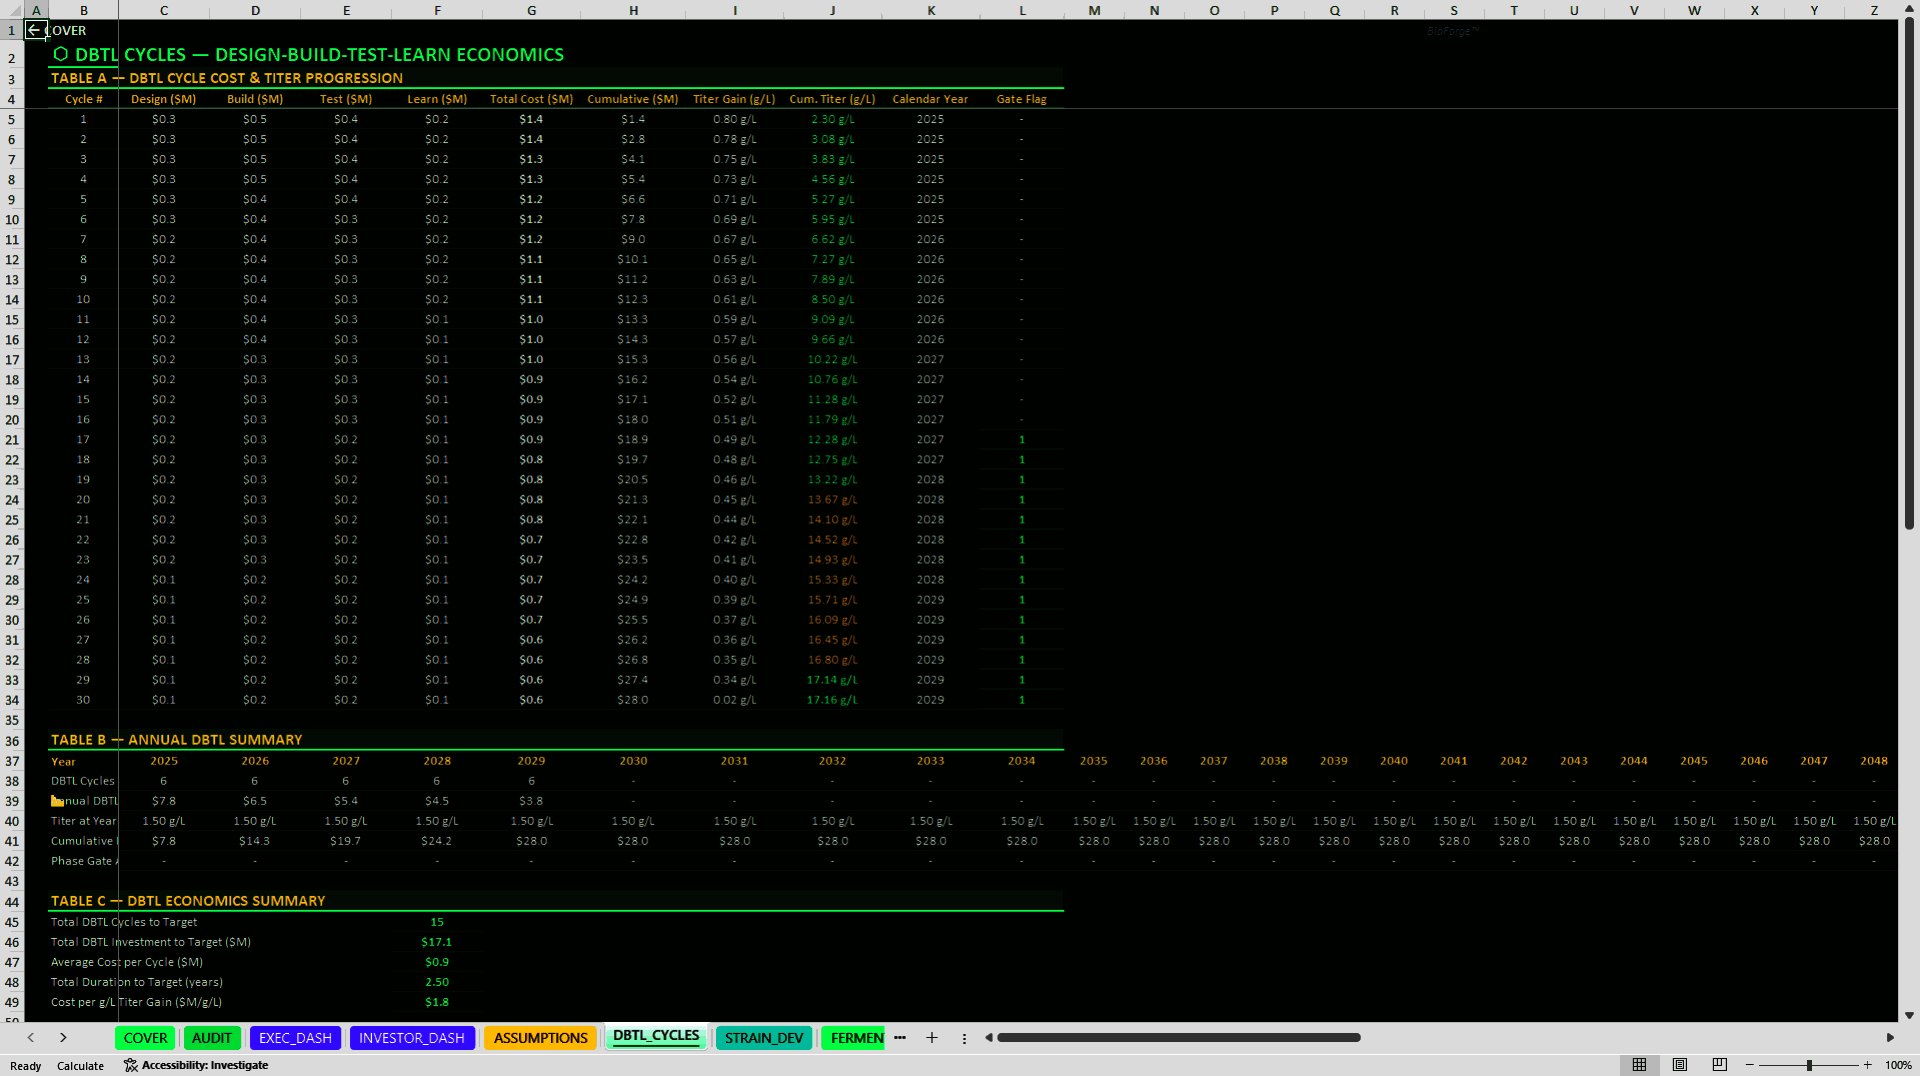Open Accessibility Investigate status
Image resolution: width=1920 pixels, height=1076 pixels.
point(196,1065)
